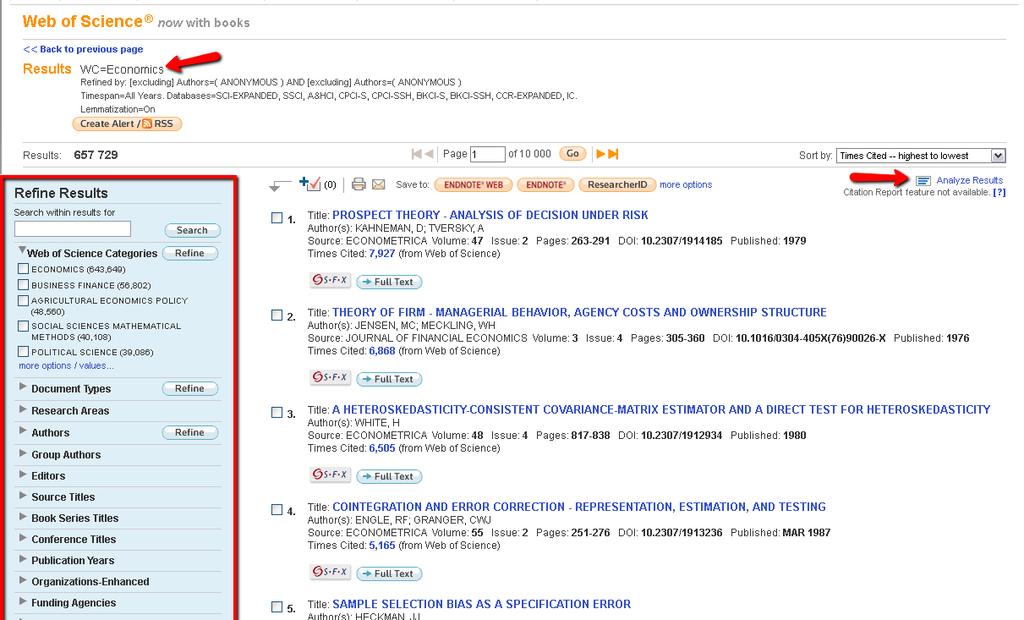The width and height of the screenshot is (1024, 620).
Task: Select result 2 checkbox
Action: click(x=277, y=315)
